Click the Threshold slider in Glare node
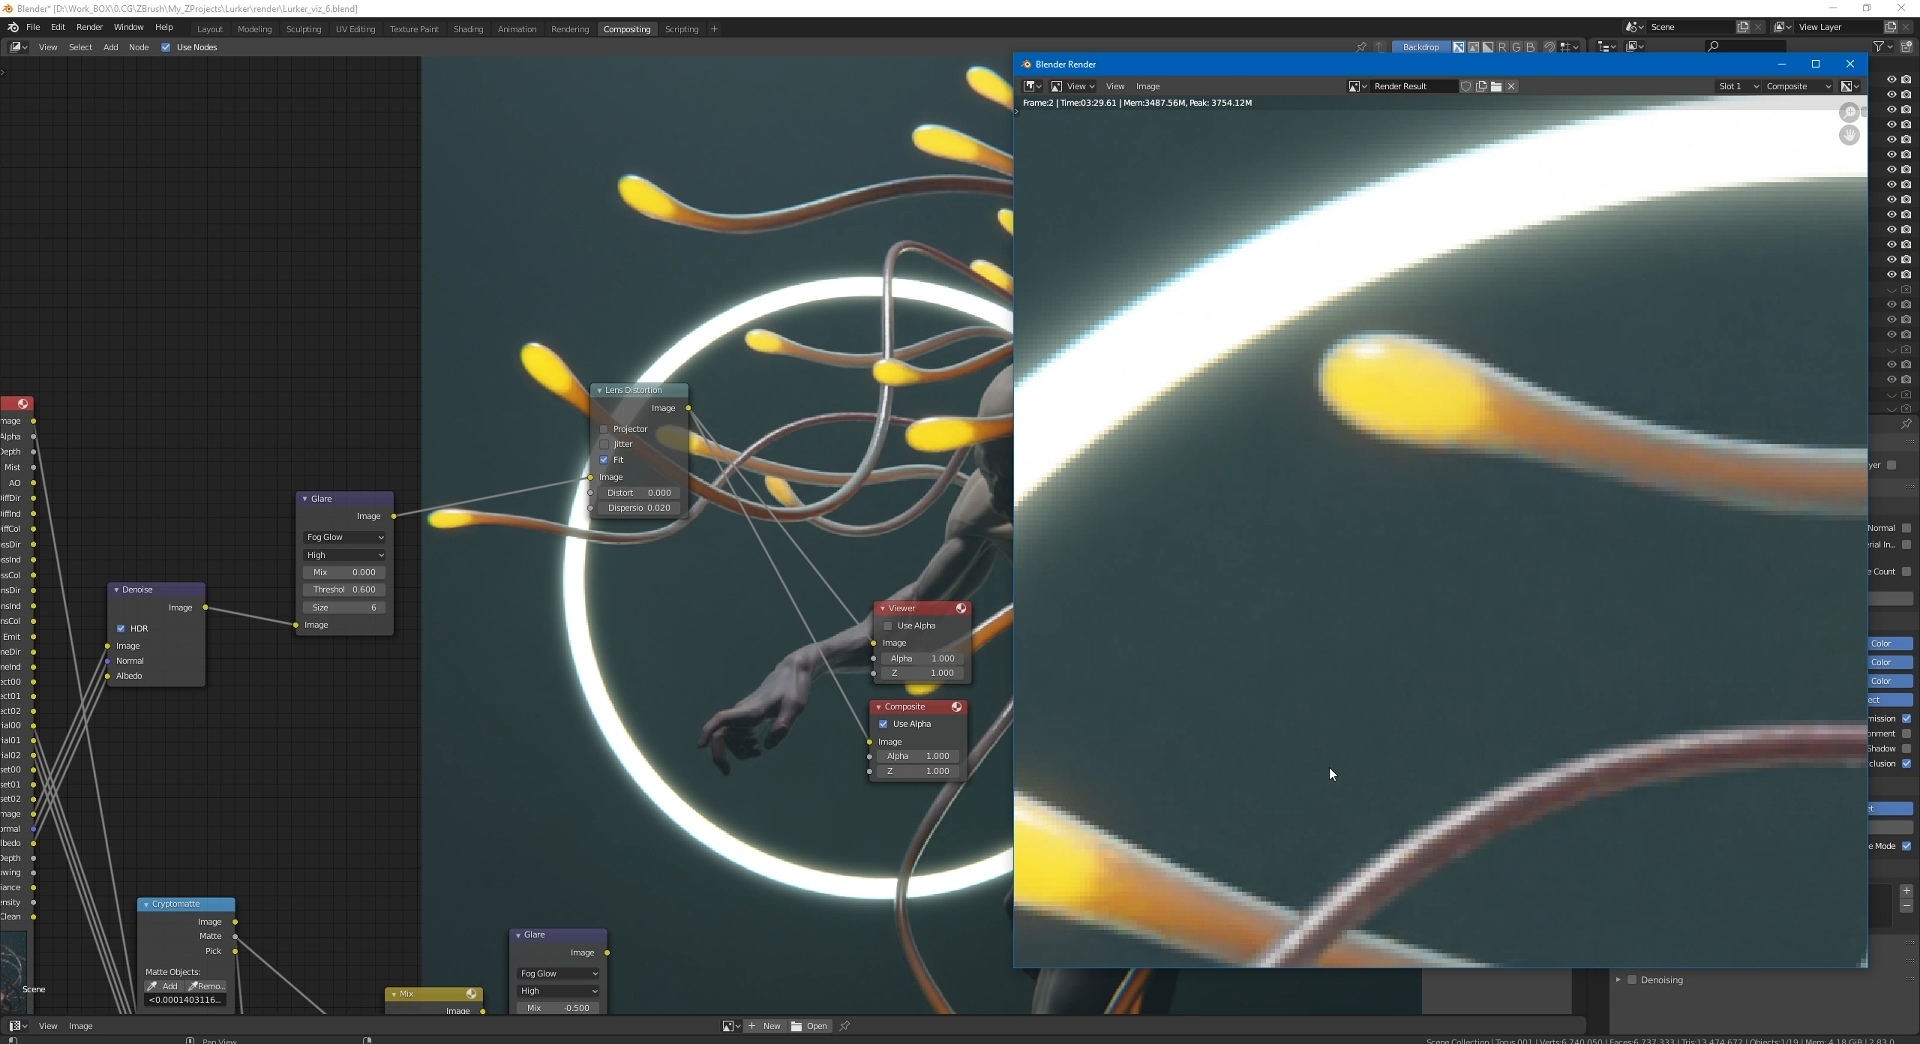Screen dimensions: 1920x1044 pyautogui.click(x=344, y=590)
